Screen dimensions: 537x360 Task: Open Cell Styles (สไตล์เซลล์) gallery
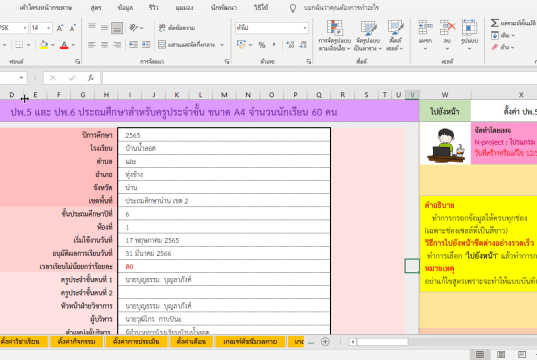[395, 35]
